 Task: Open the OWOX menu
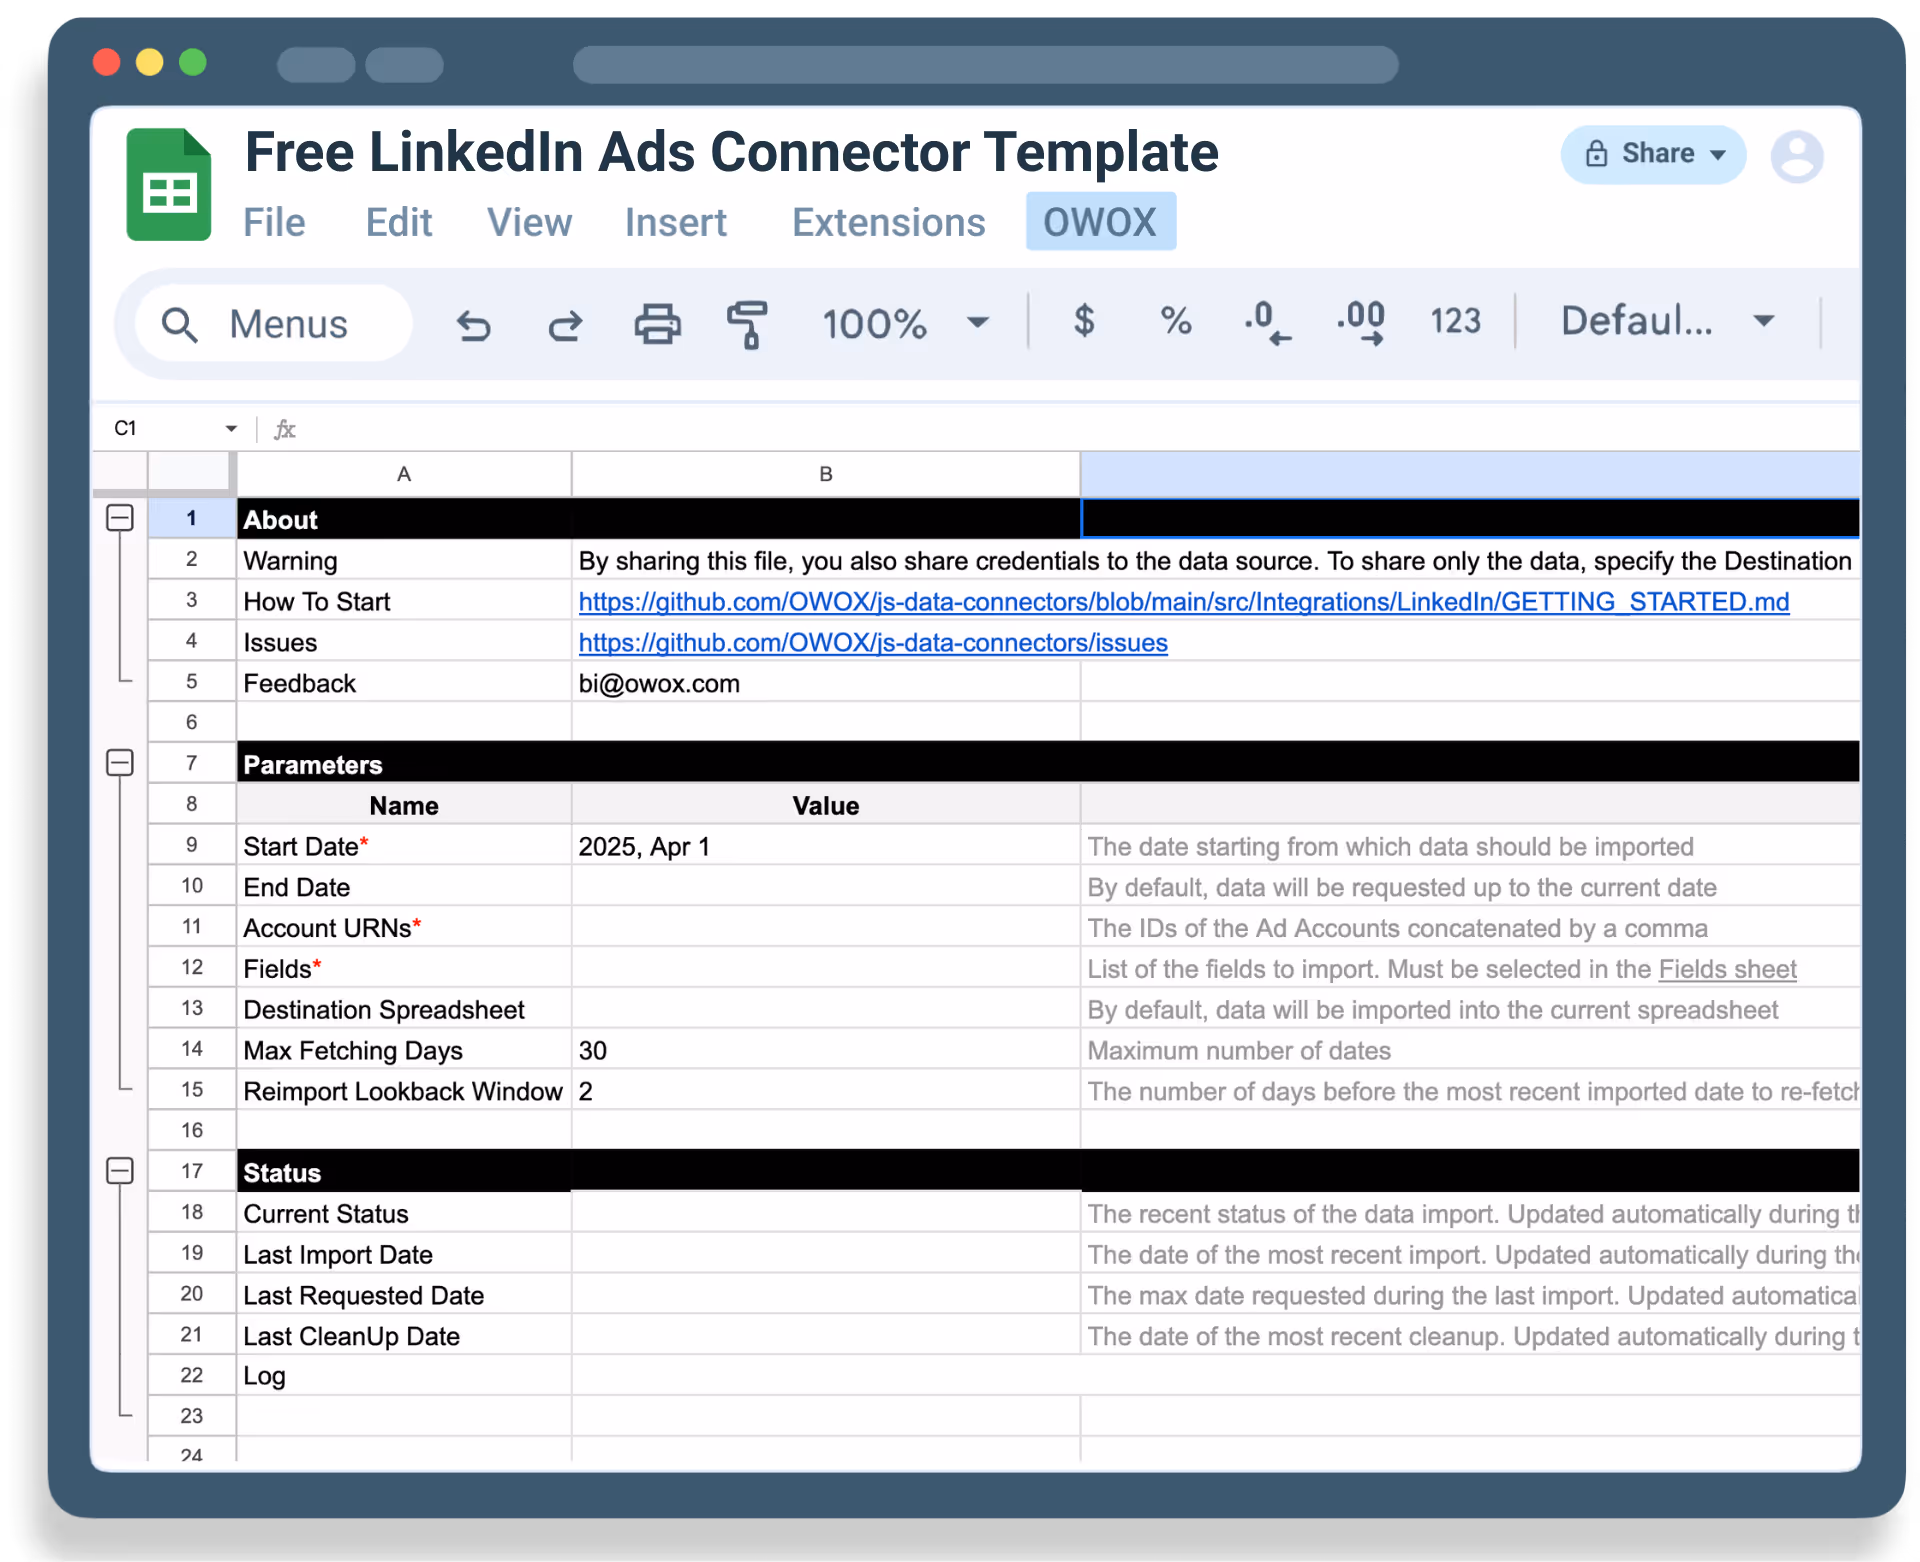pos(1100,222)
